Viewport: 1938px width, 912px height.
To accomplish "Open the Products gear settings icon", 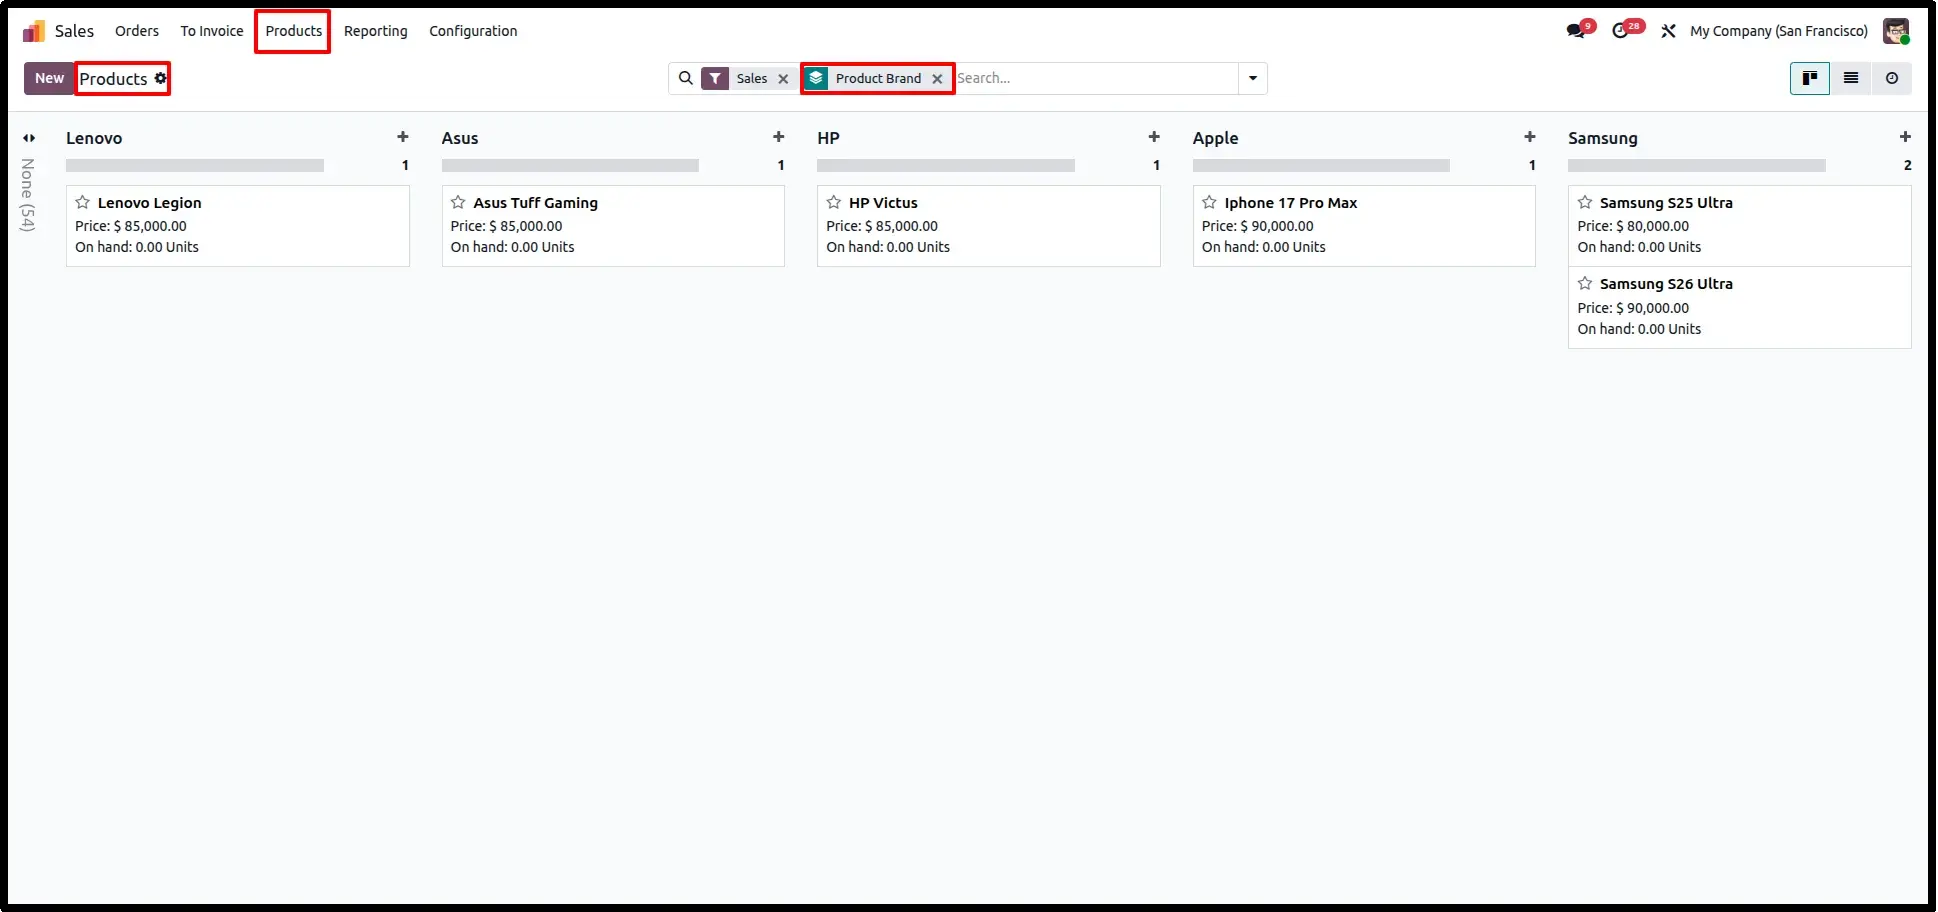I will [x=161, y=78].
